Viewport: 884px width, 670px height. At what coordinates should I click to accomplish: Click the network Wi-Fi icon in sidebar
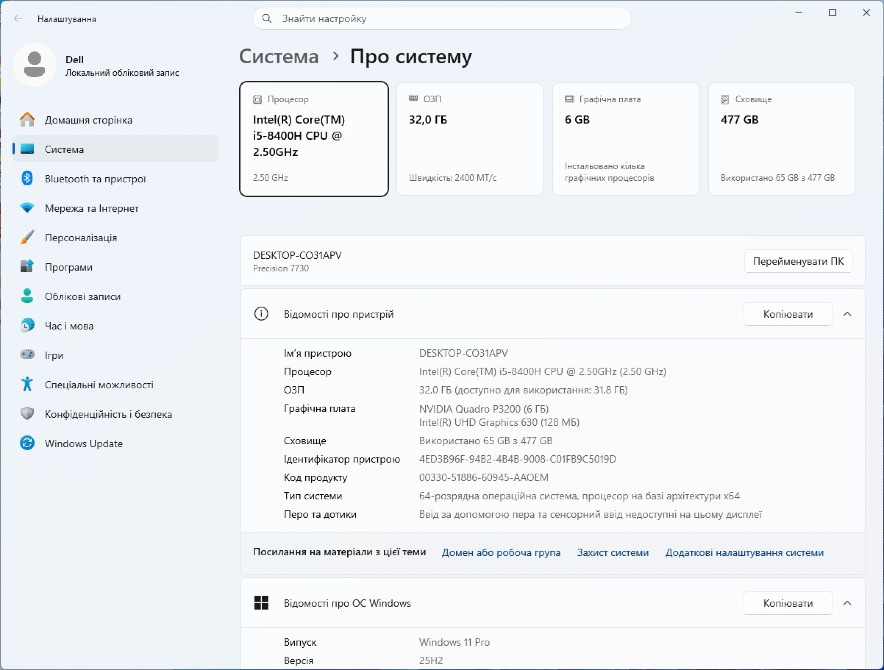click(27, 208)
